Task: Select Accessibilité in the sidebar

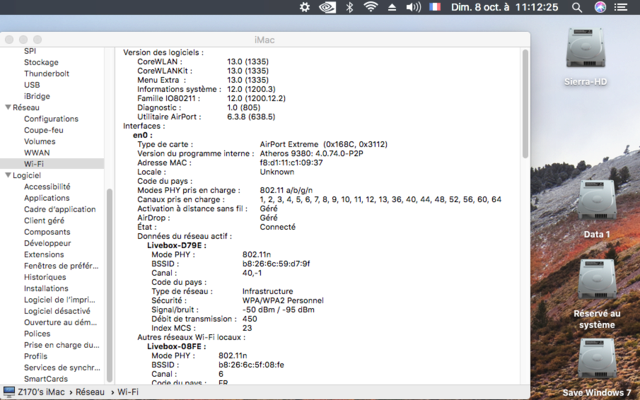Action: [x=47, y=187]
